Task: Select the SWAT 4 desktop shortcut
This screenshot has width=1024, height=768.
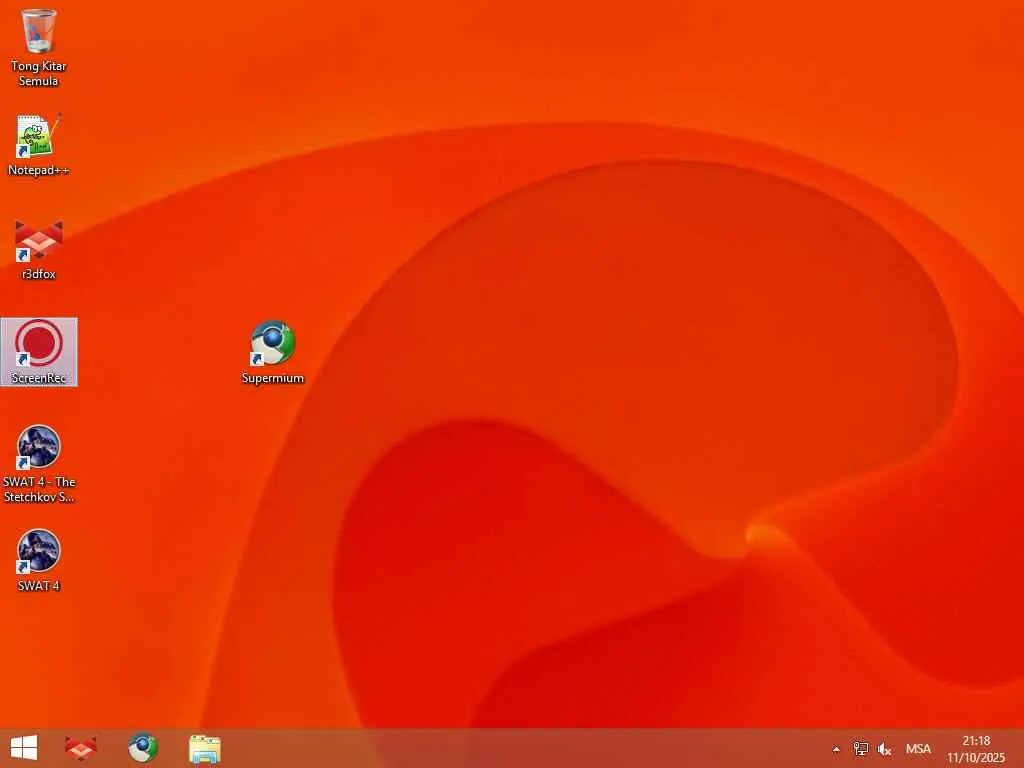Action: (x=39, y=560)
